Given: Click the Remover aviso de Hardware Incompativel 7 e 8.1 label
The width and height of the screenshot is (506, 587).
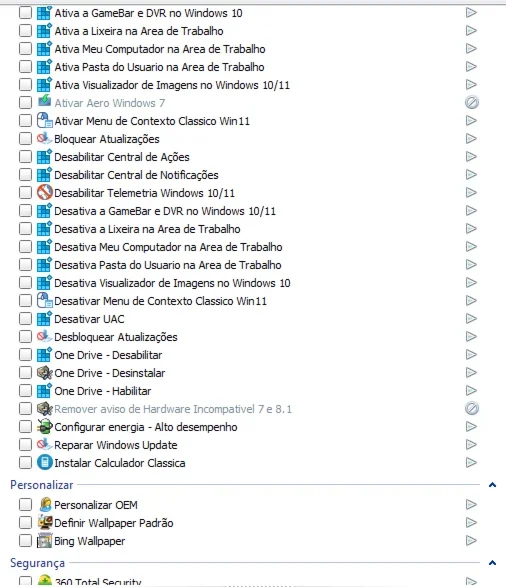Looking at the screenshot, I should pos(173,409).
